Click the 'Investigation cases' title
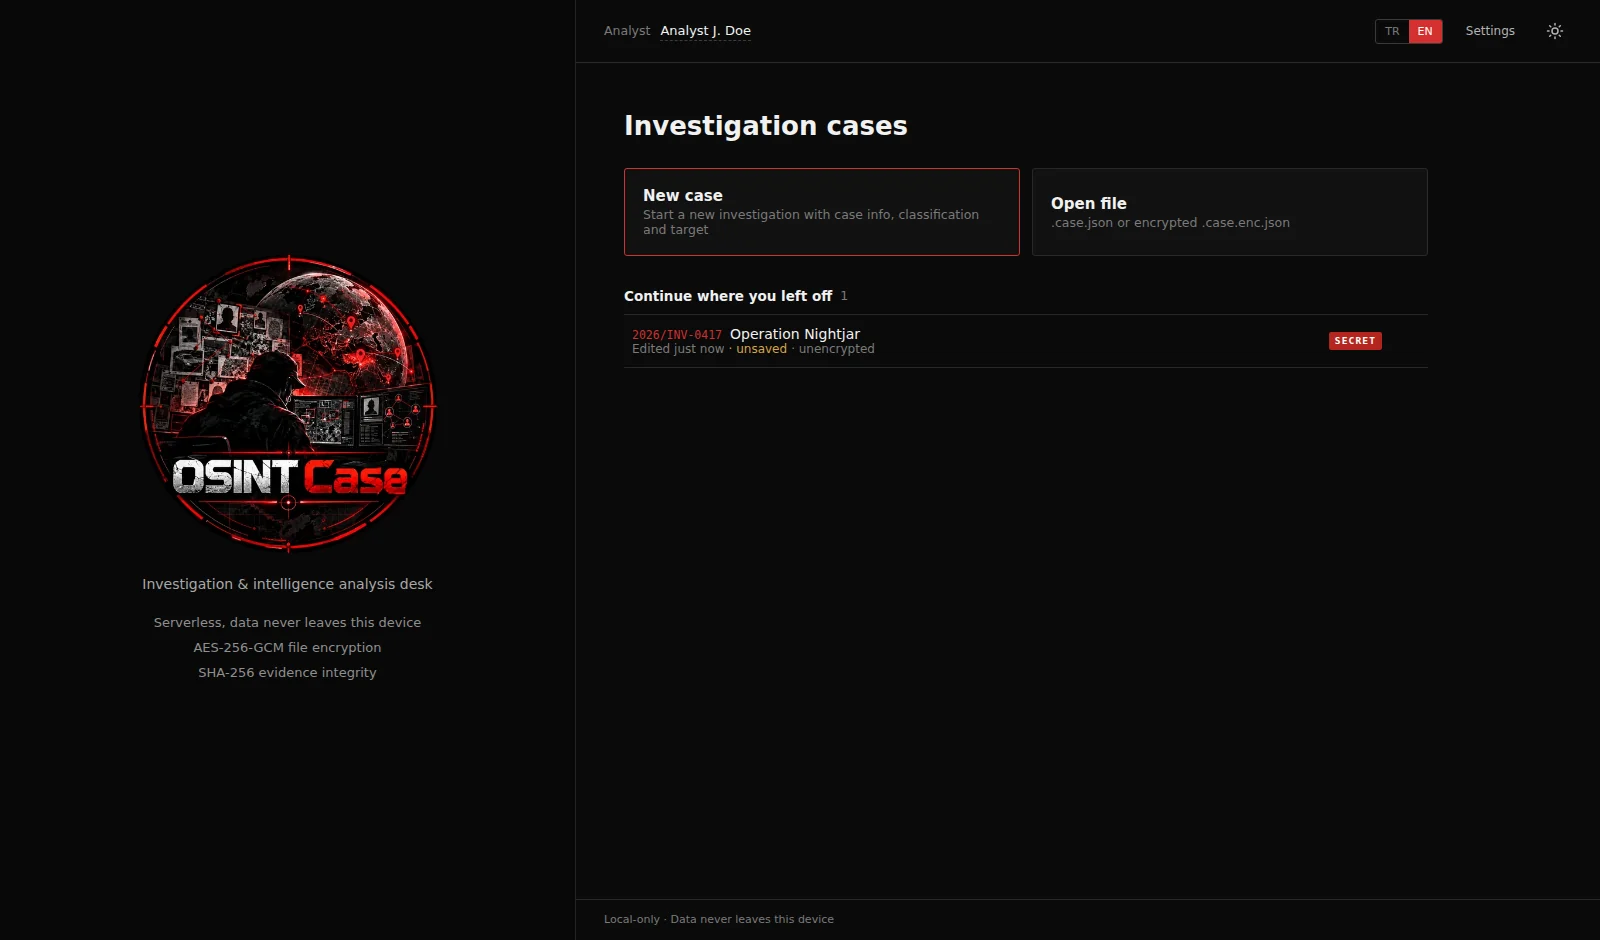 (766, 126)
